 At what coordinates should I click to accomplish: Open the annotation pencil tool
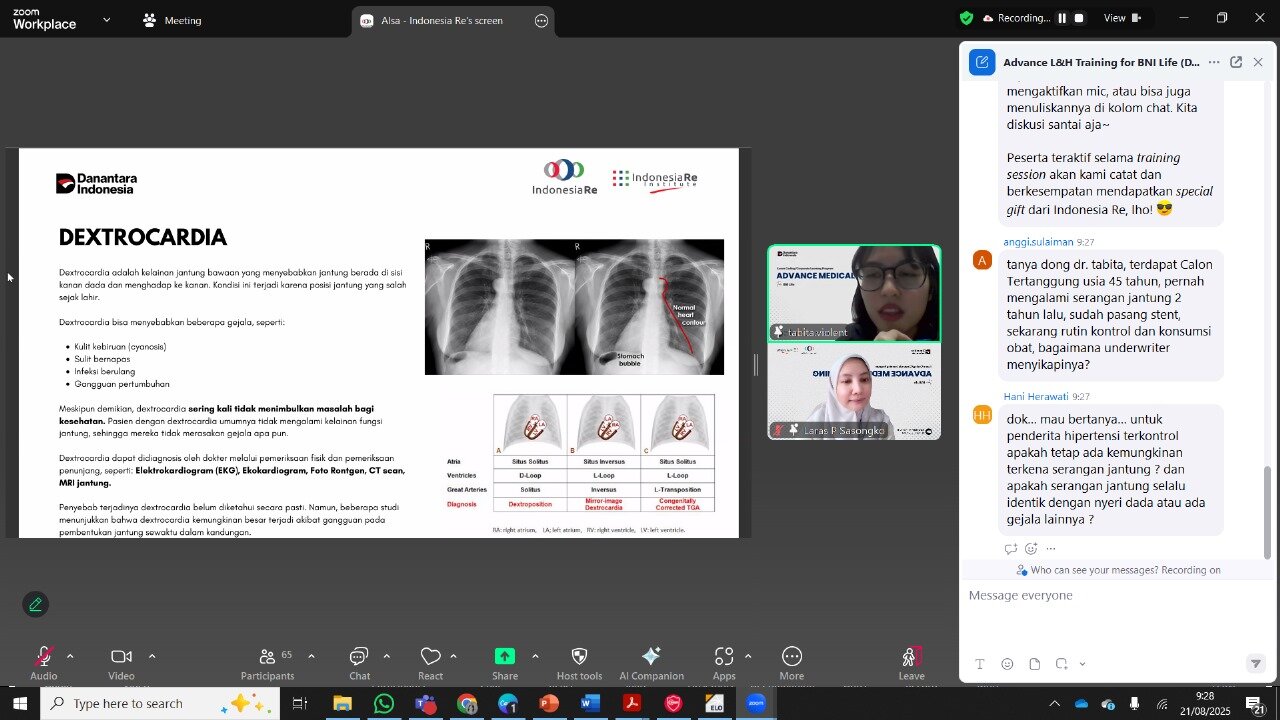[x=36, y=604]
